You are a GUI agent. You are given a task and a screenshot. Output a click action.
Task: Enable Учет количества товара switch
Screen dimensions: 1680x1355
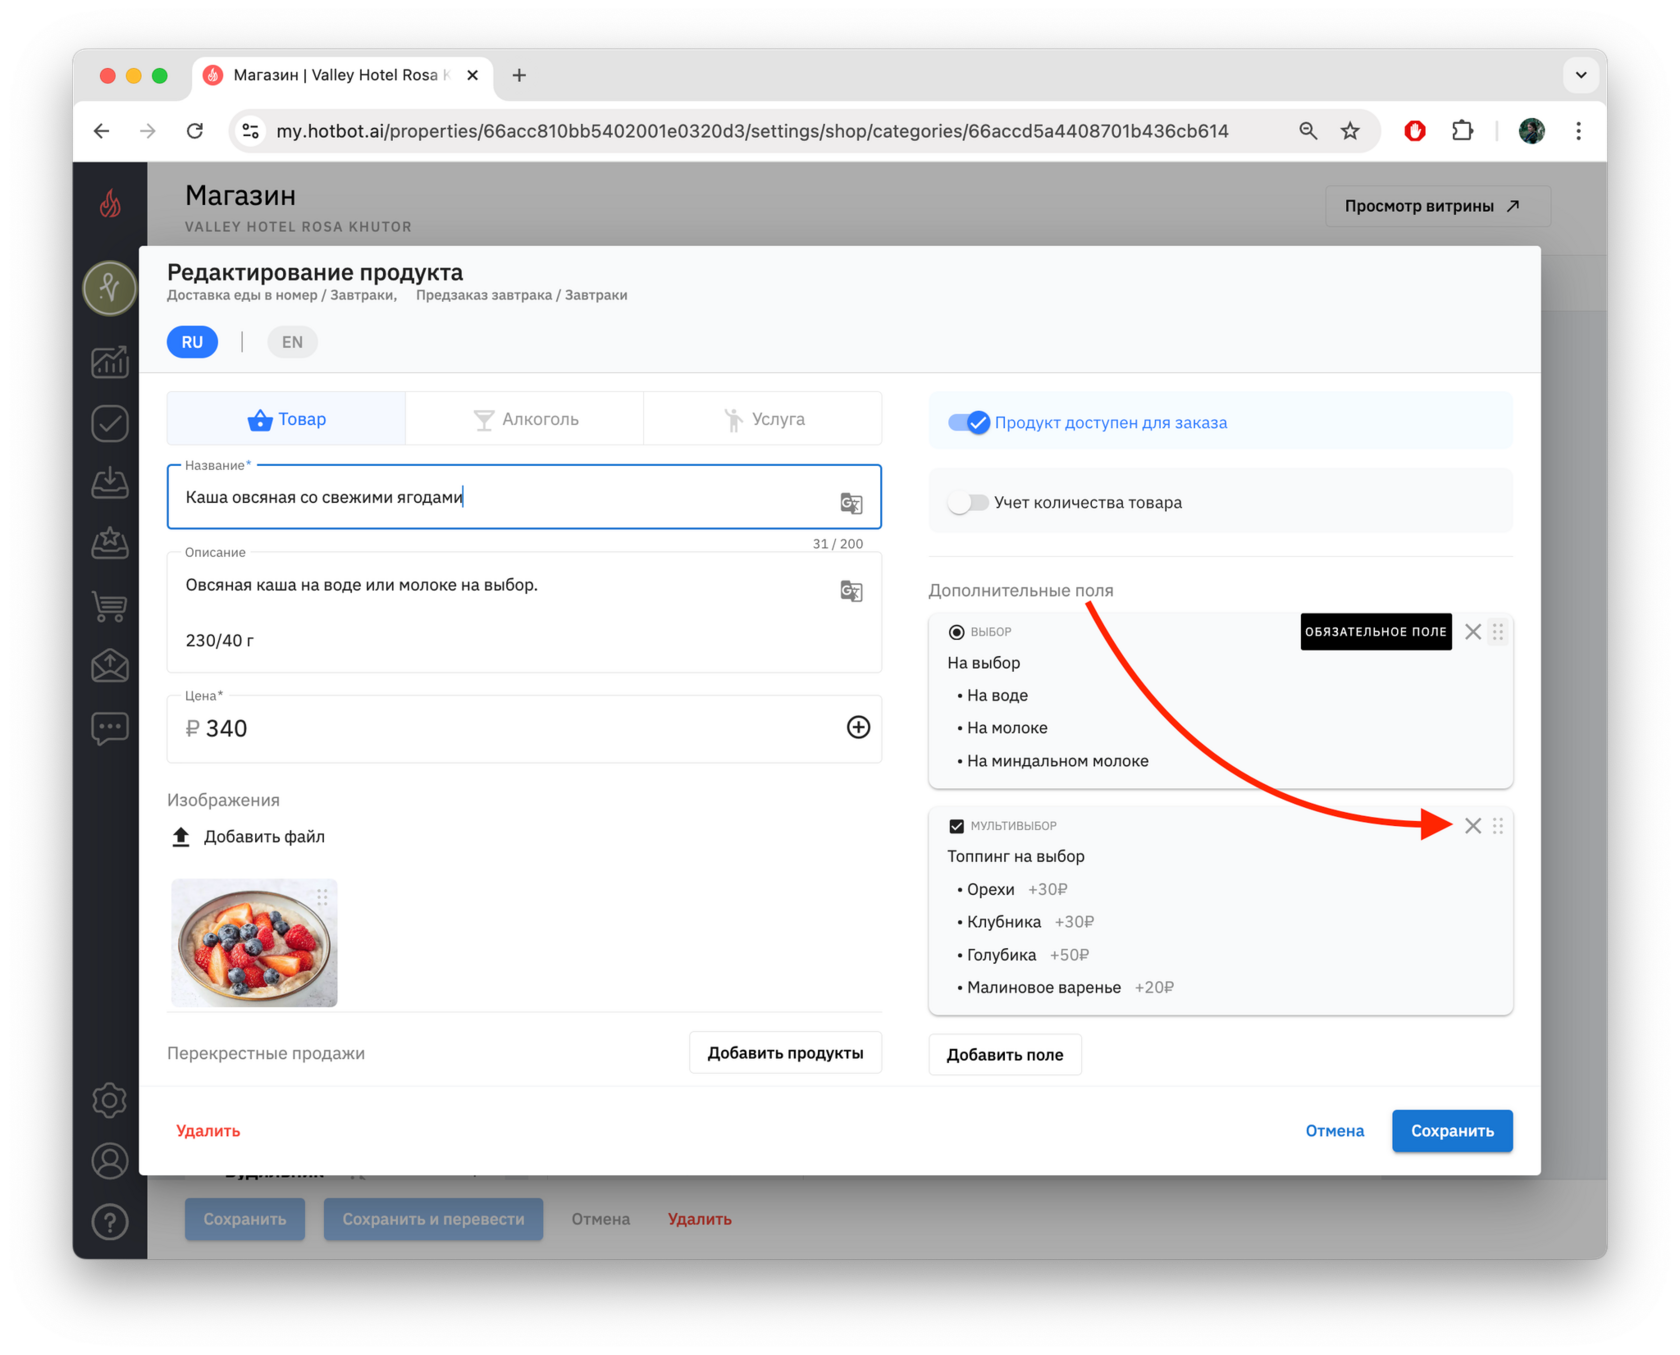[x=968, y=503]
